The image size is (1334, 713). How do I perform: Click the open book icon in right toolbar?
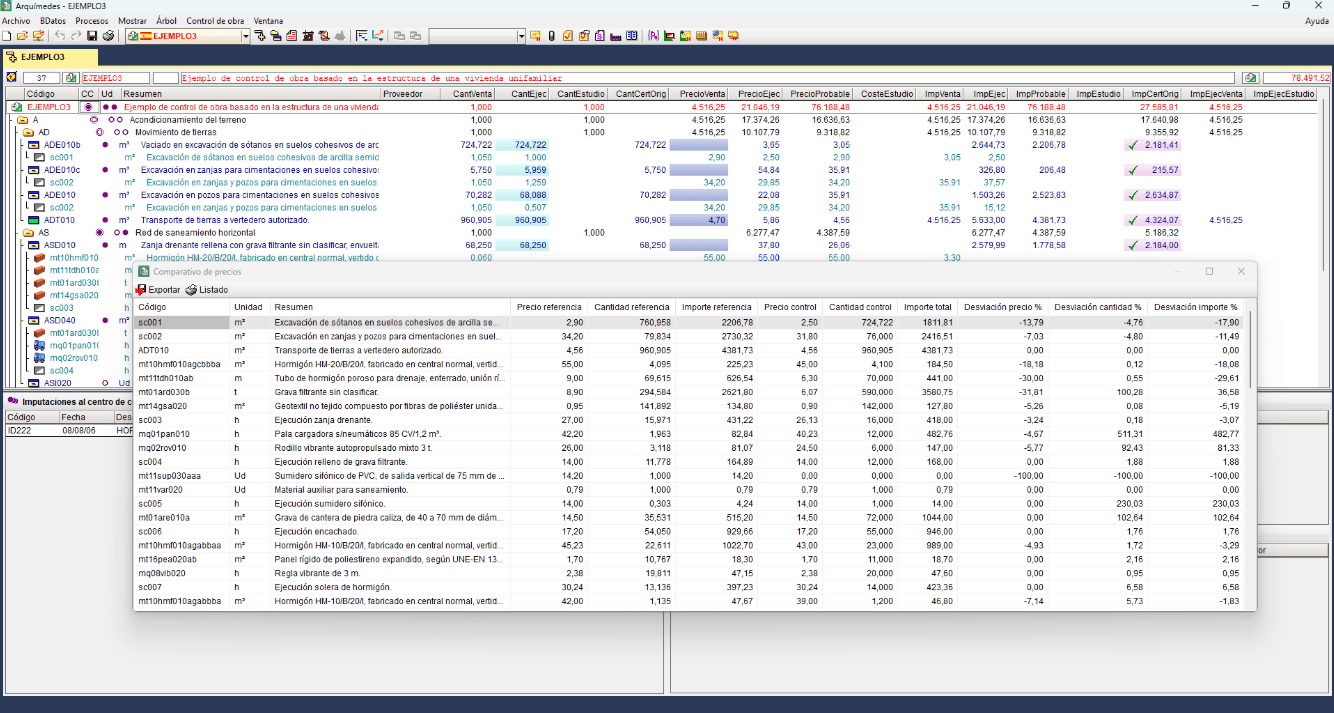tap(632, 36)
